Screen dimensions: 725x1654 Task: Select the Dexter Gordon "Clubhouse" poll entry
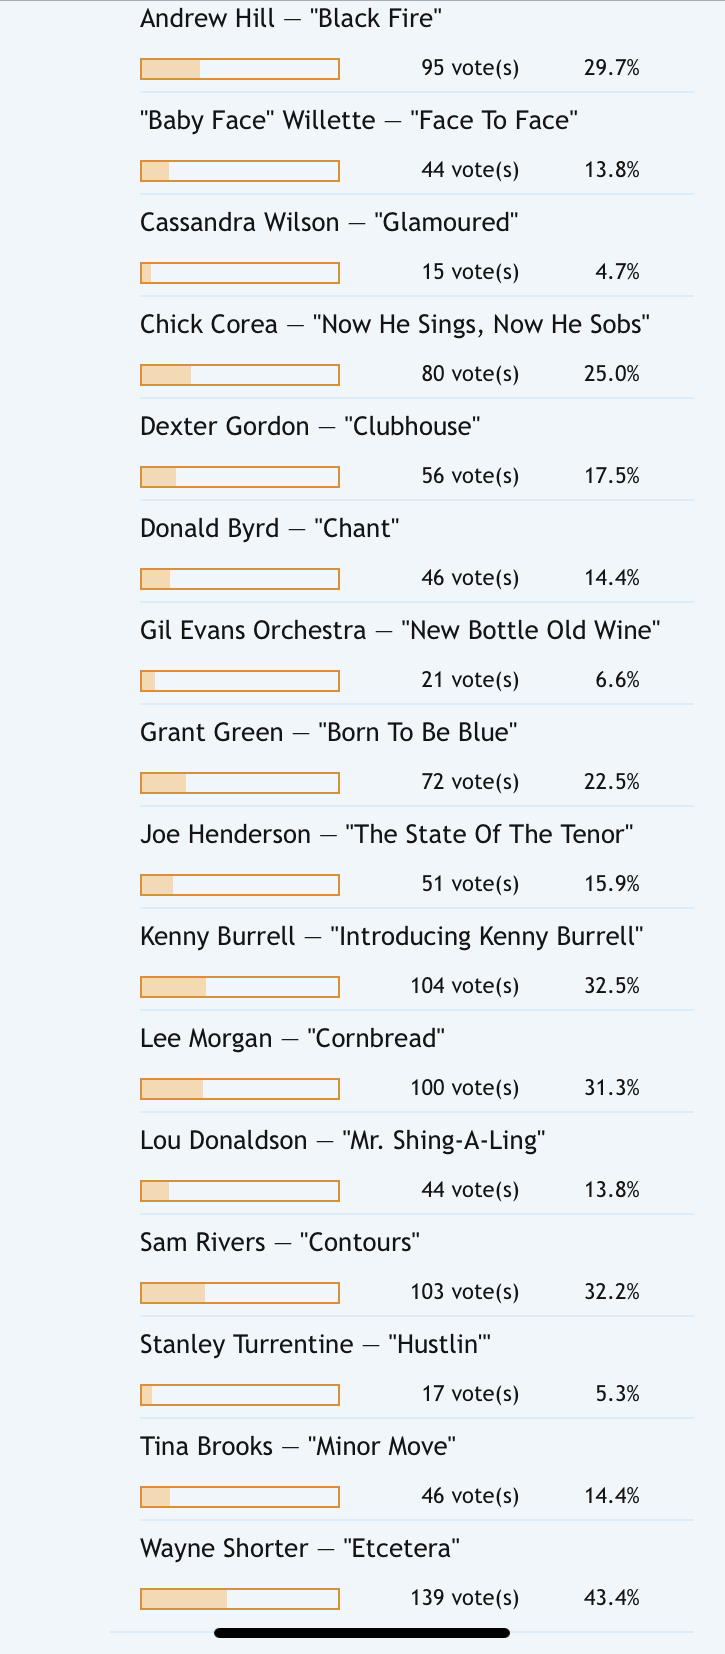[x=310, y=427]
